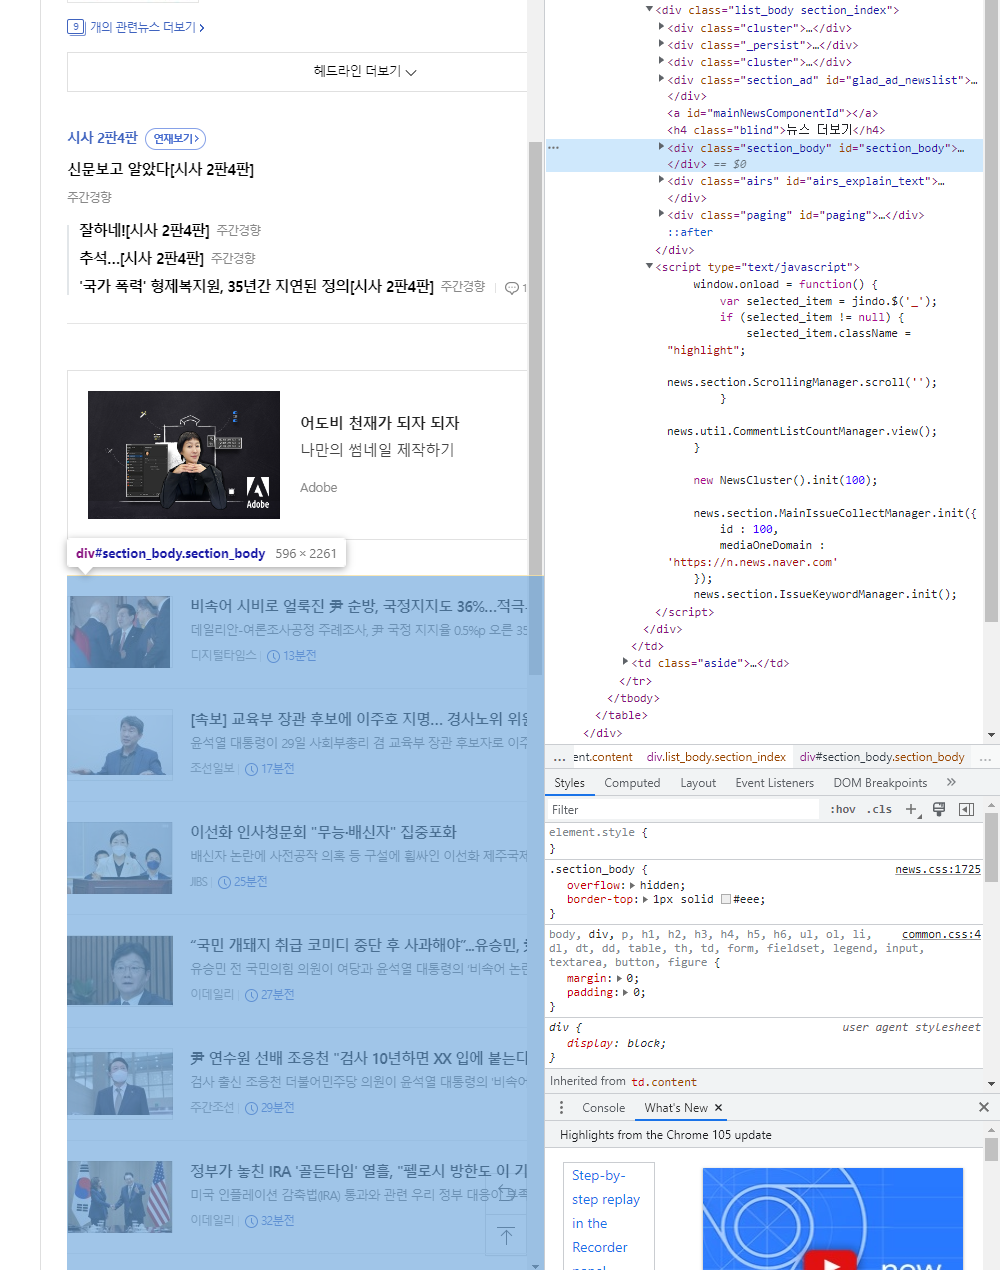The height and width of the screenshot is (1270, 1000).
Task: Select div.list_body.section_index breadcrumb
Action: tap(716, 757)
